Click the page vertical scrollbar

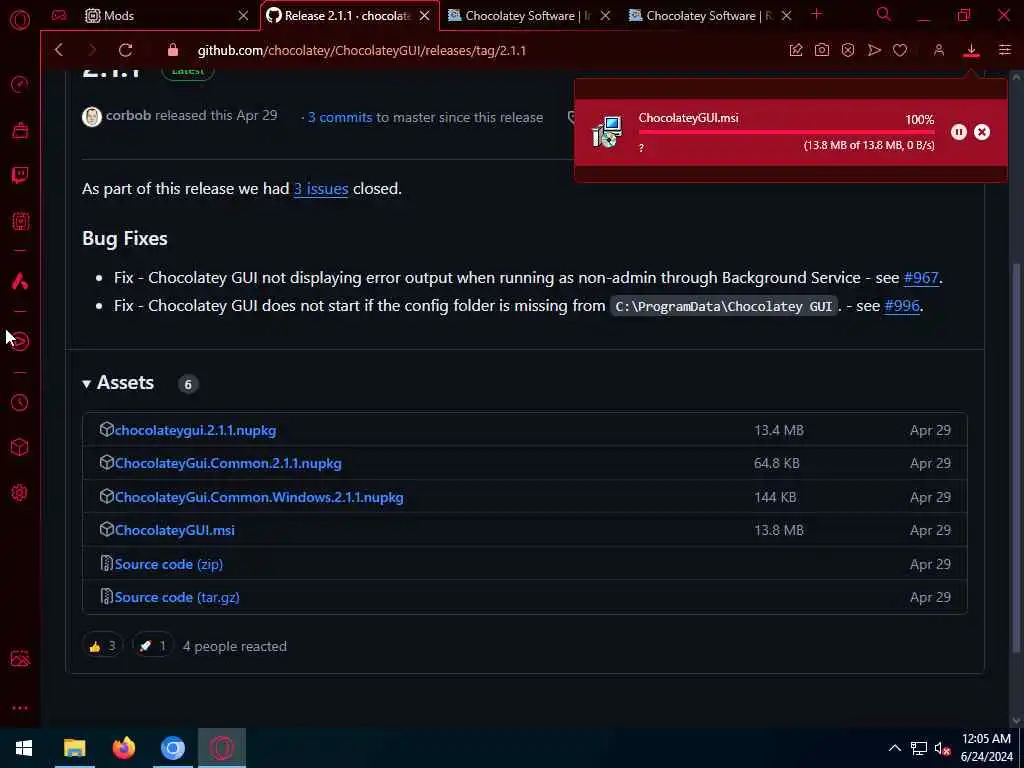(x=1016, y=457)
